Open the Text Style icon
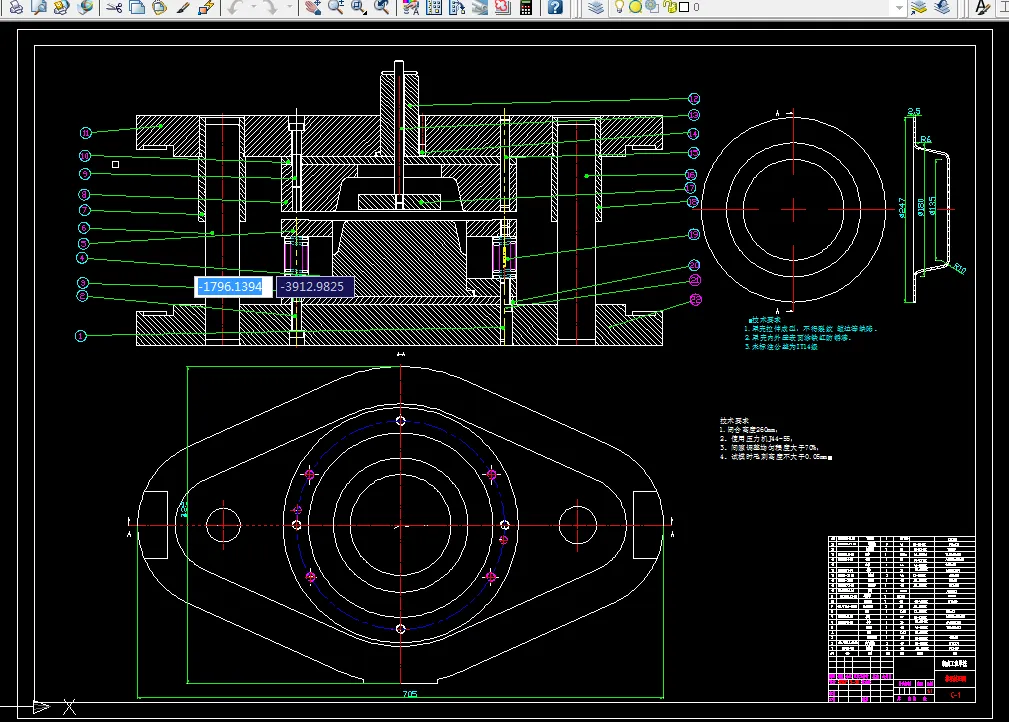Screen dimensions: 1009x722 tap(983, 7)
